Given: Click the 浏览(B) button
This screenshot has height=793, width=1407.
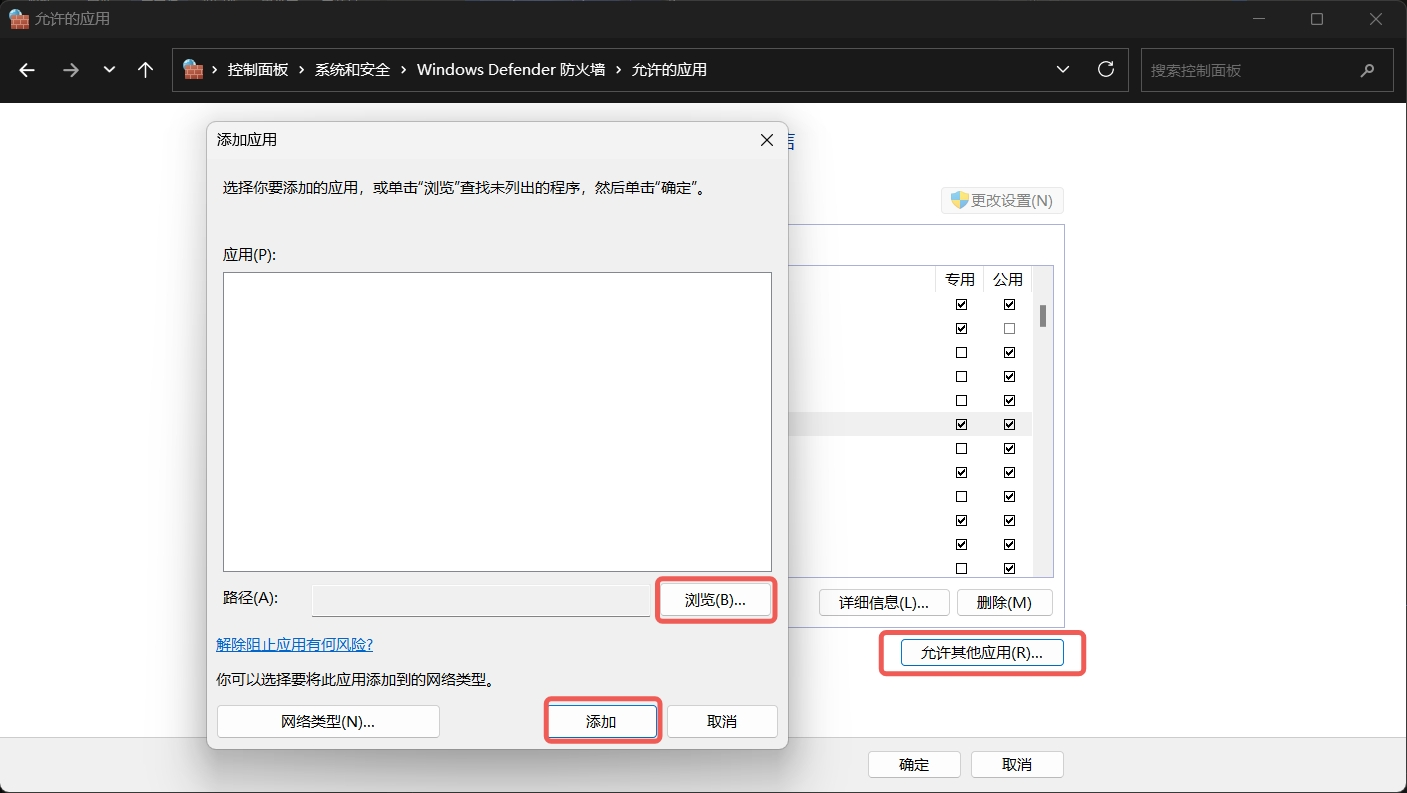Looking at the screenshot, I should [x=715, y=600].
